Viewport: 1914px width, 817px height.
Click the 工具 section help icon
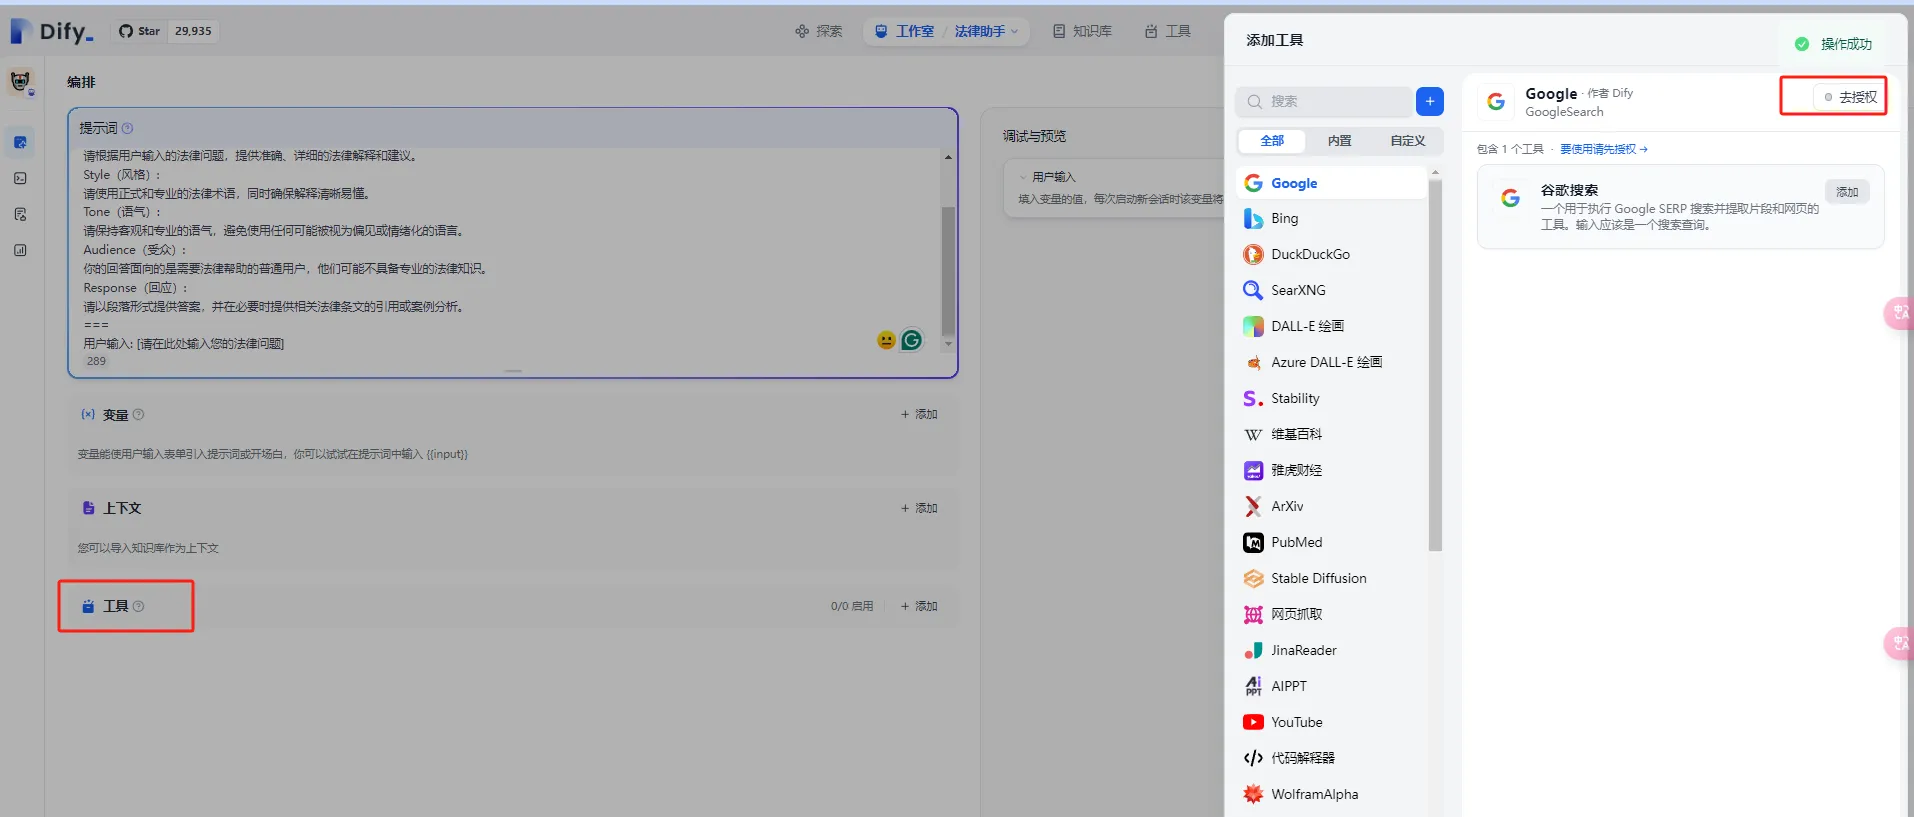pos(139,606)
